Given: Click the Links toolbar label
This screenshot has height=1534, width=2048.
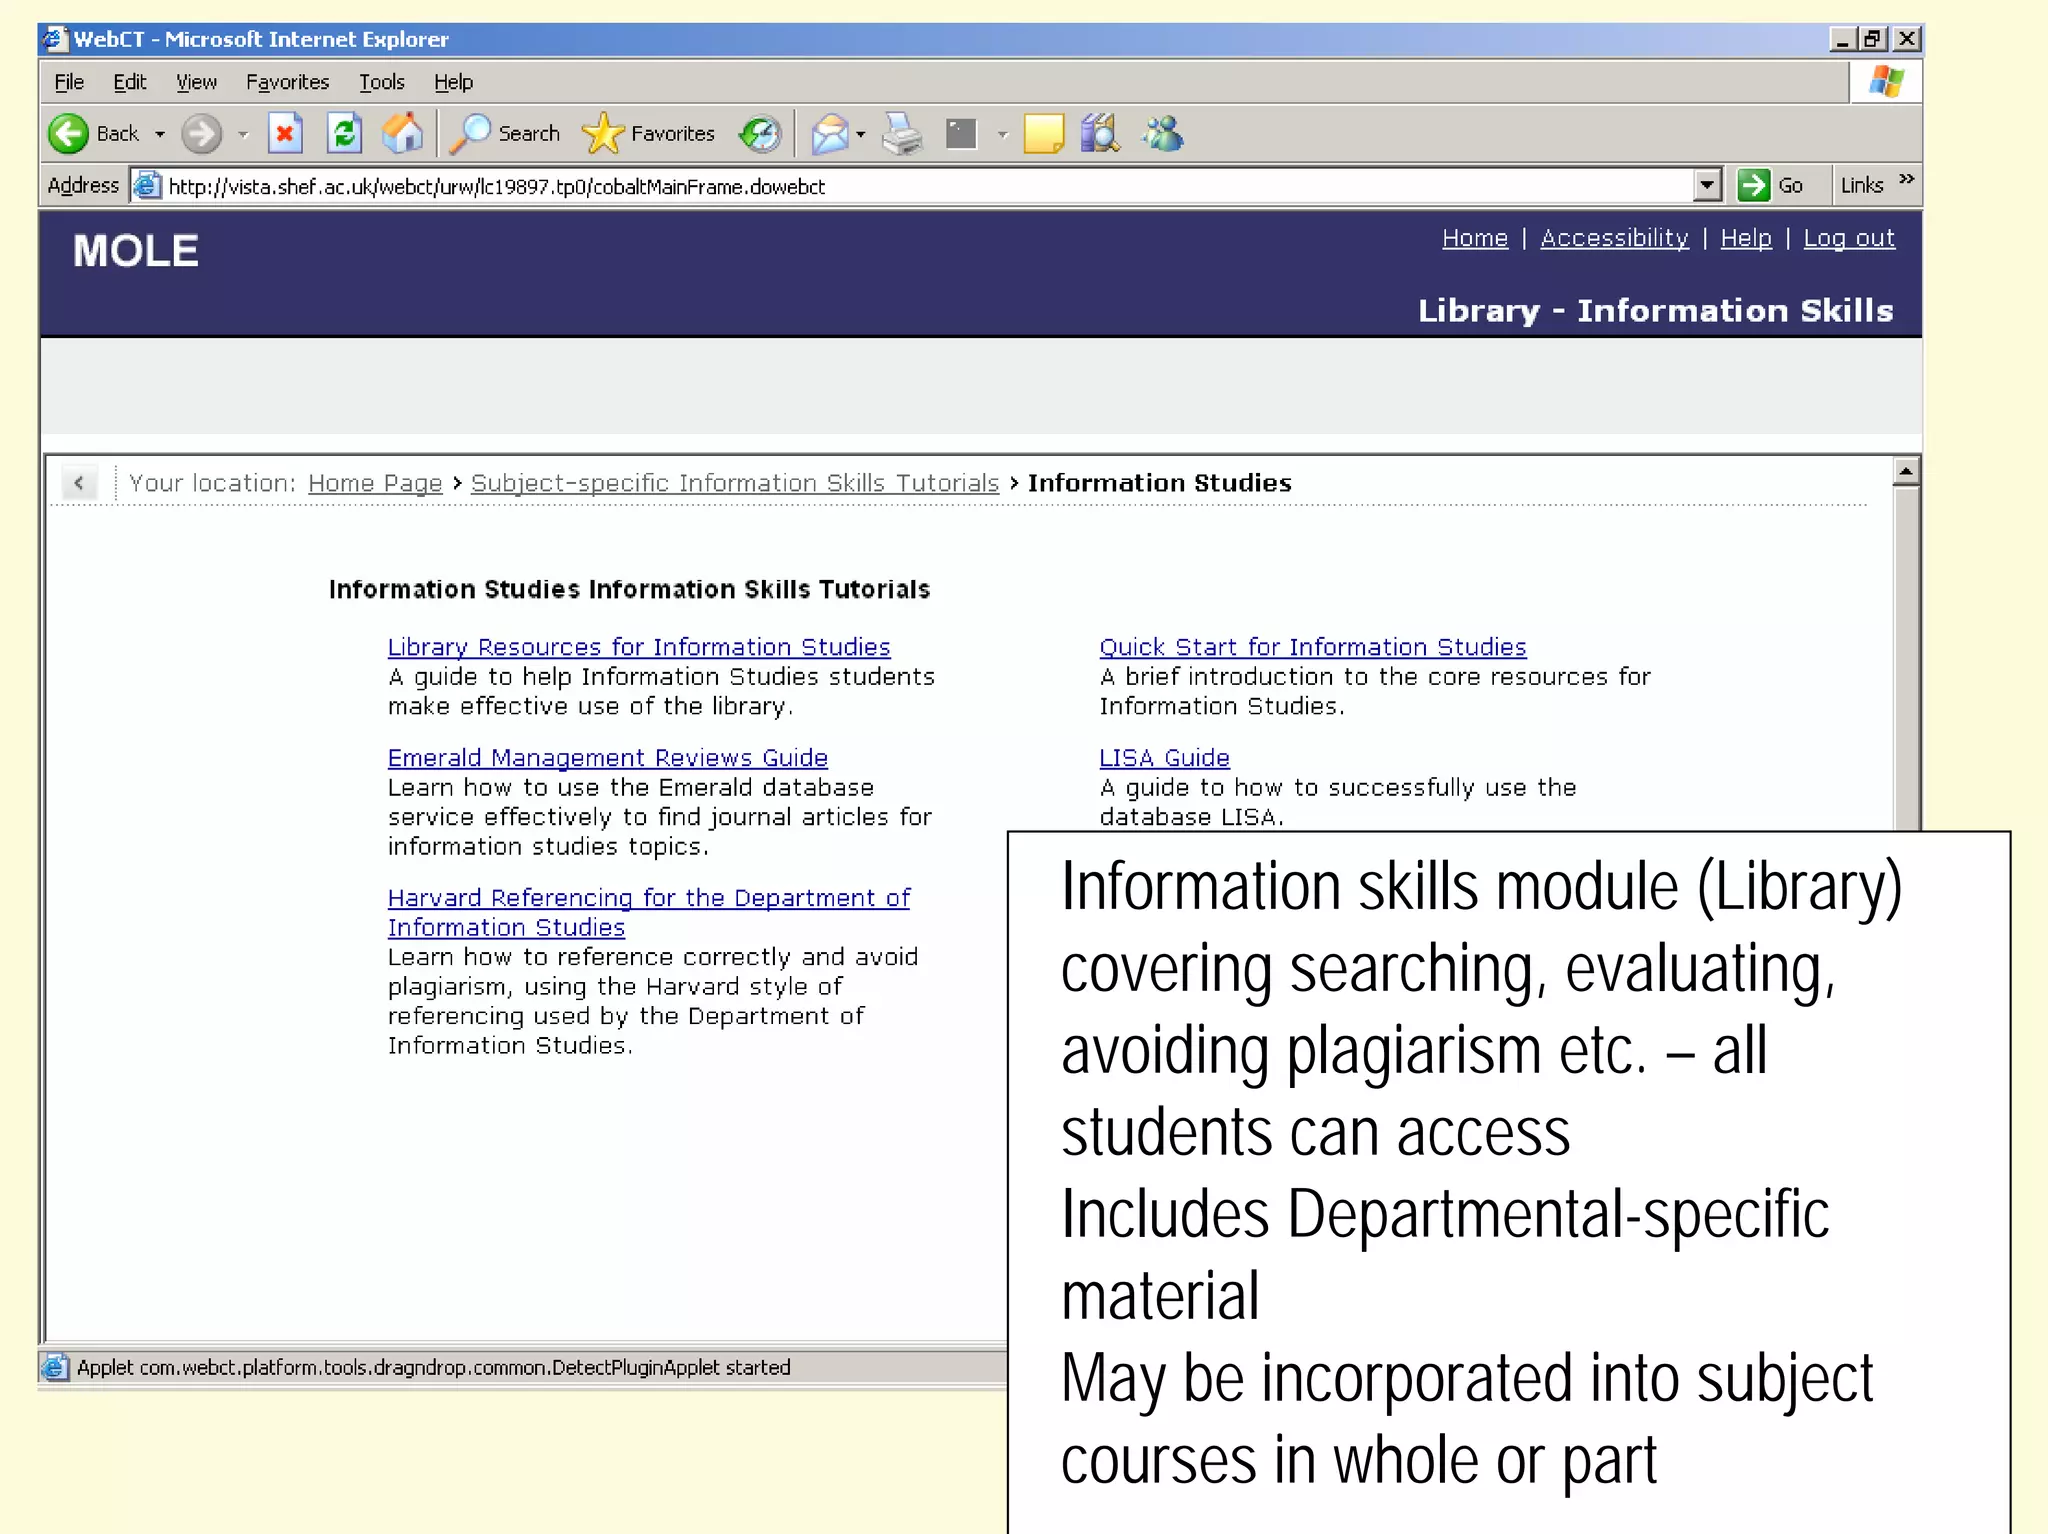Looking at the screenshot, I should (1862, 185).
